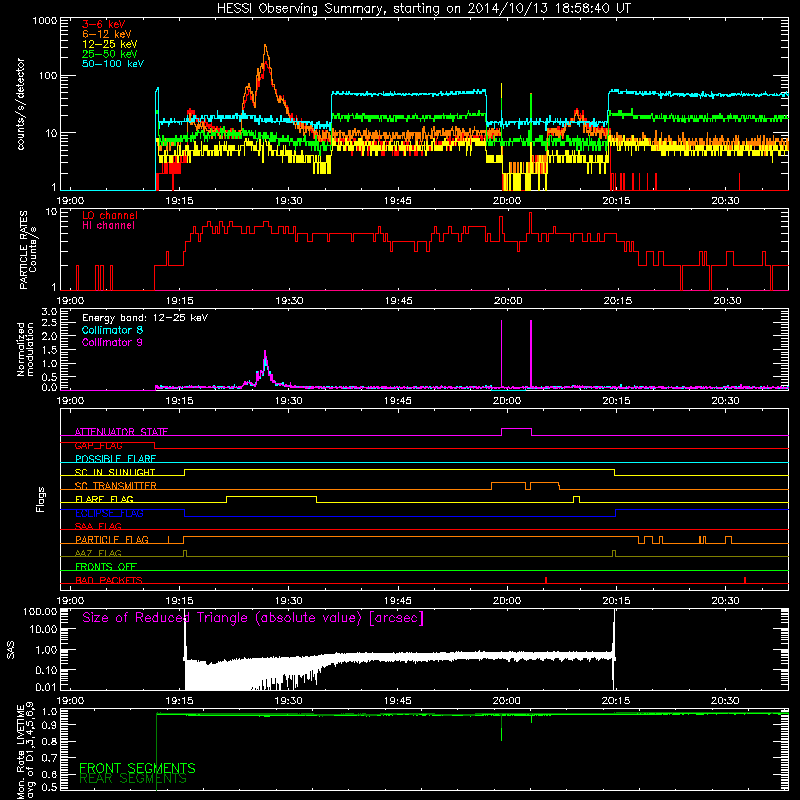Viewport: 800px width, 800px height.
Task: Click the 1000 tick label on counts plot
Action: [44, 21]
